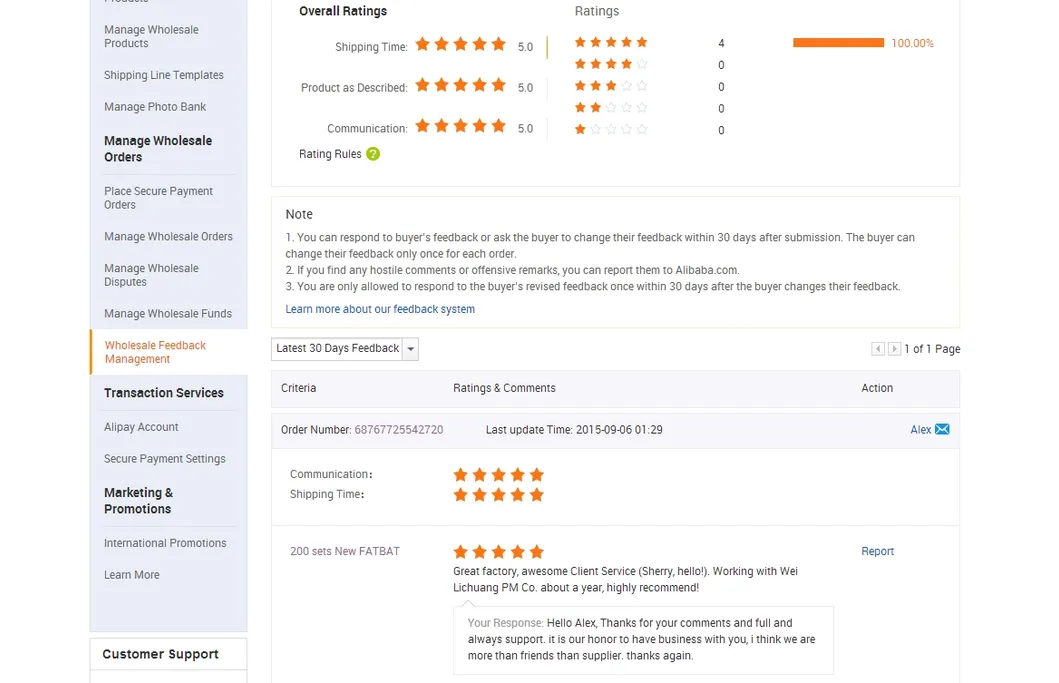This screenshot has width=1059, height=683.
Task: Click the five-star row in Ratings breakdown
Action: point(611,43)
